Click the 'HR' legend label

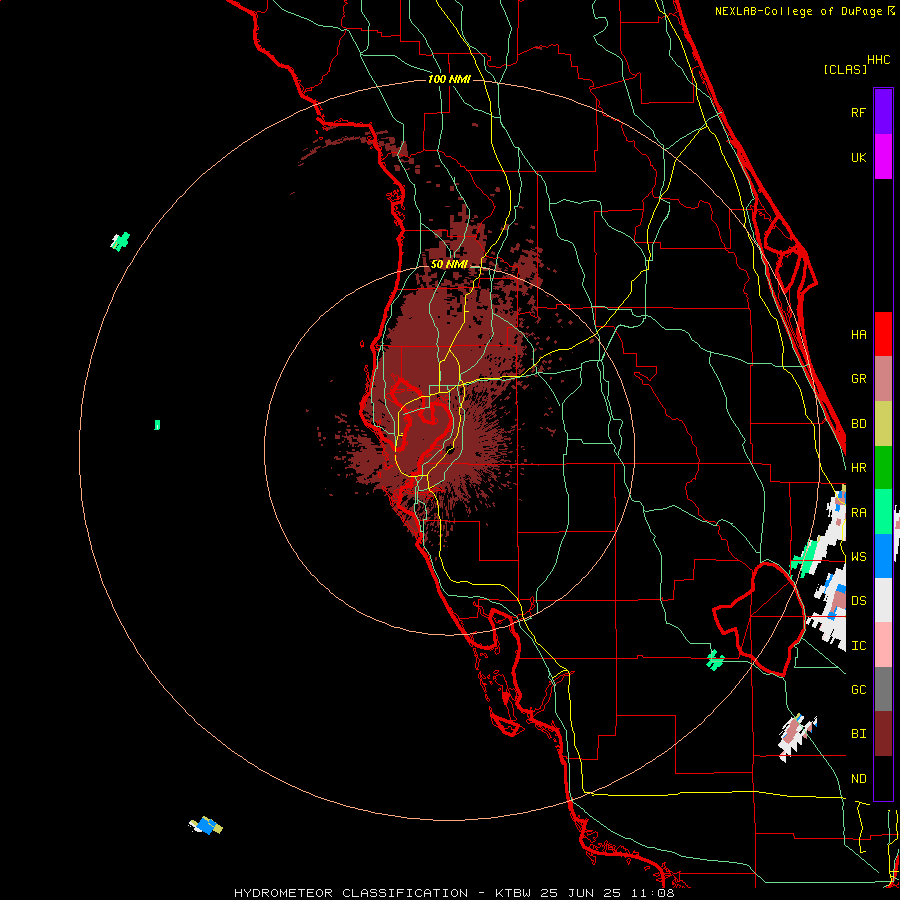point(858,468)
